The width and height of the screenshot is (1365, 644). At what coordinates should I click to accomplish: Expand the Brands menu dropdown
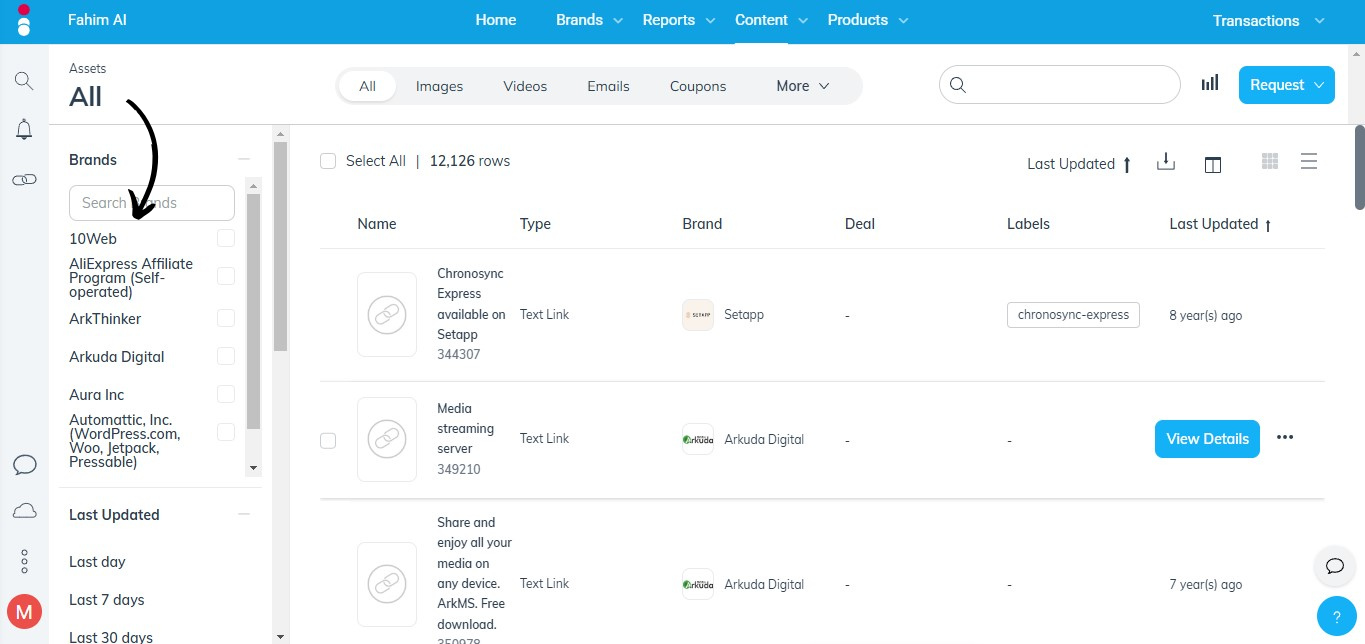pos(589,20)
